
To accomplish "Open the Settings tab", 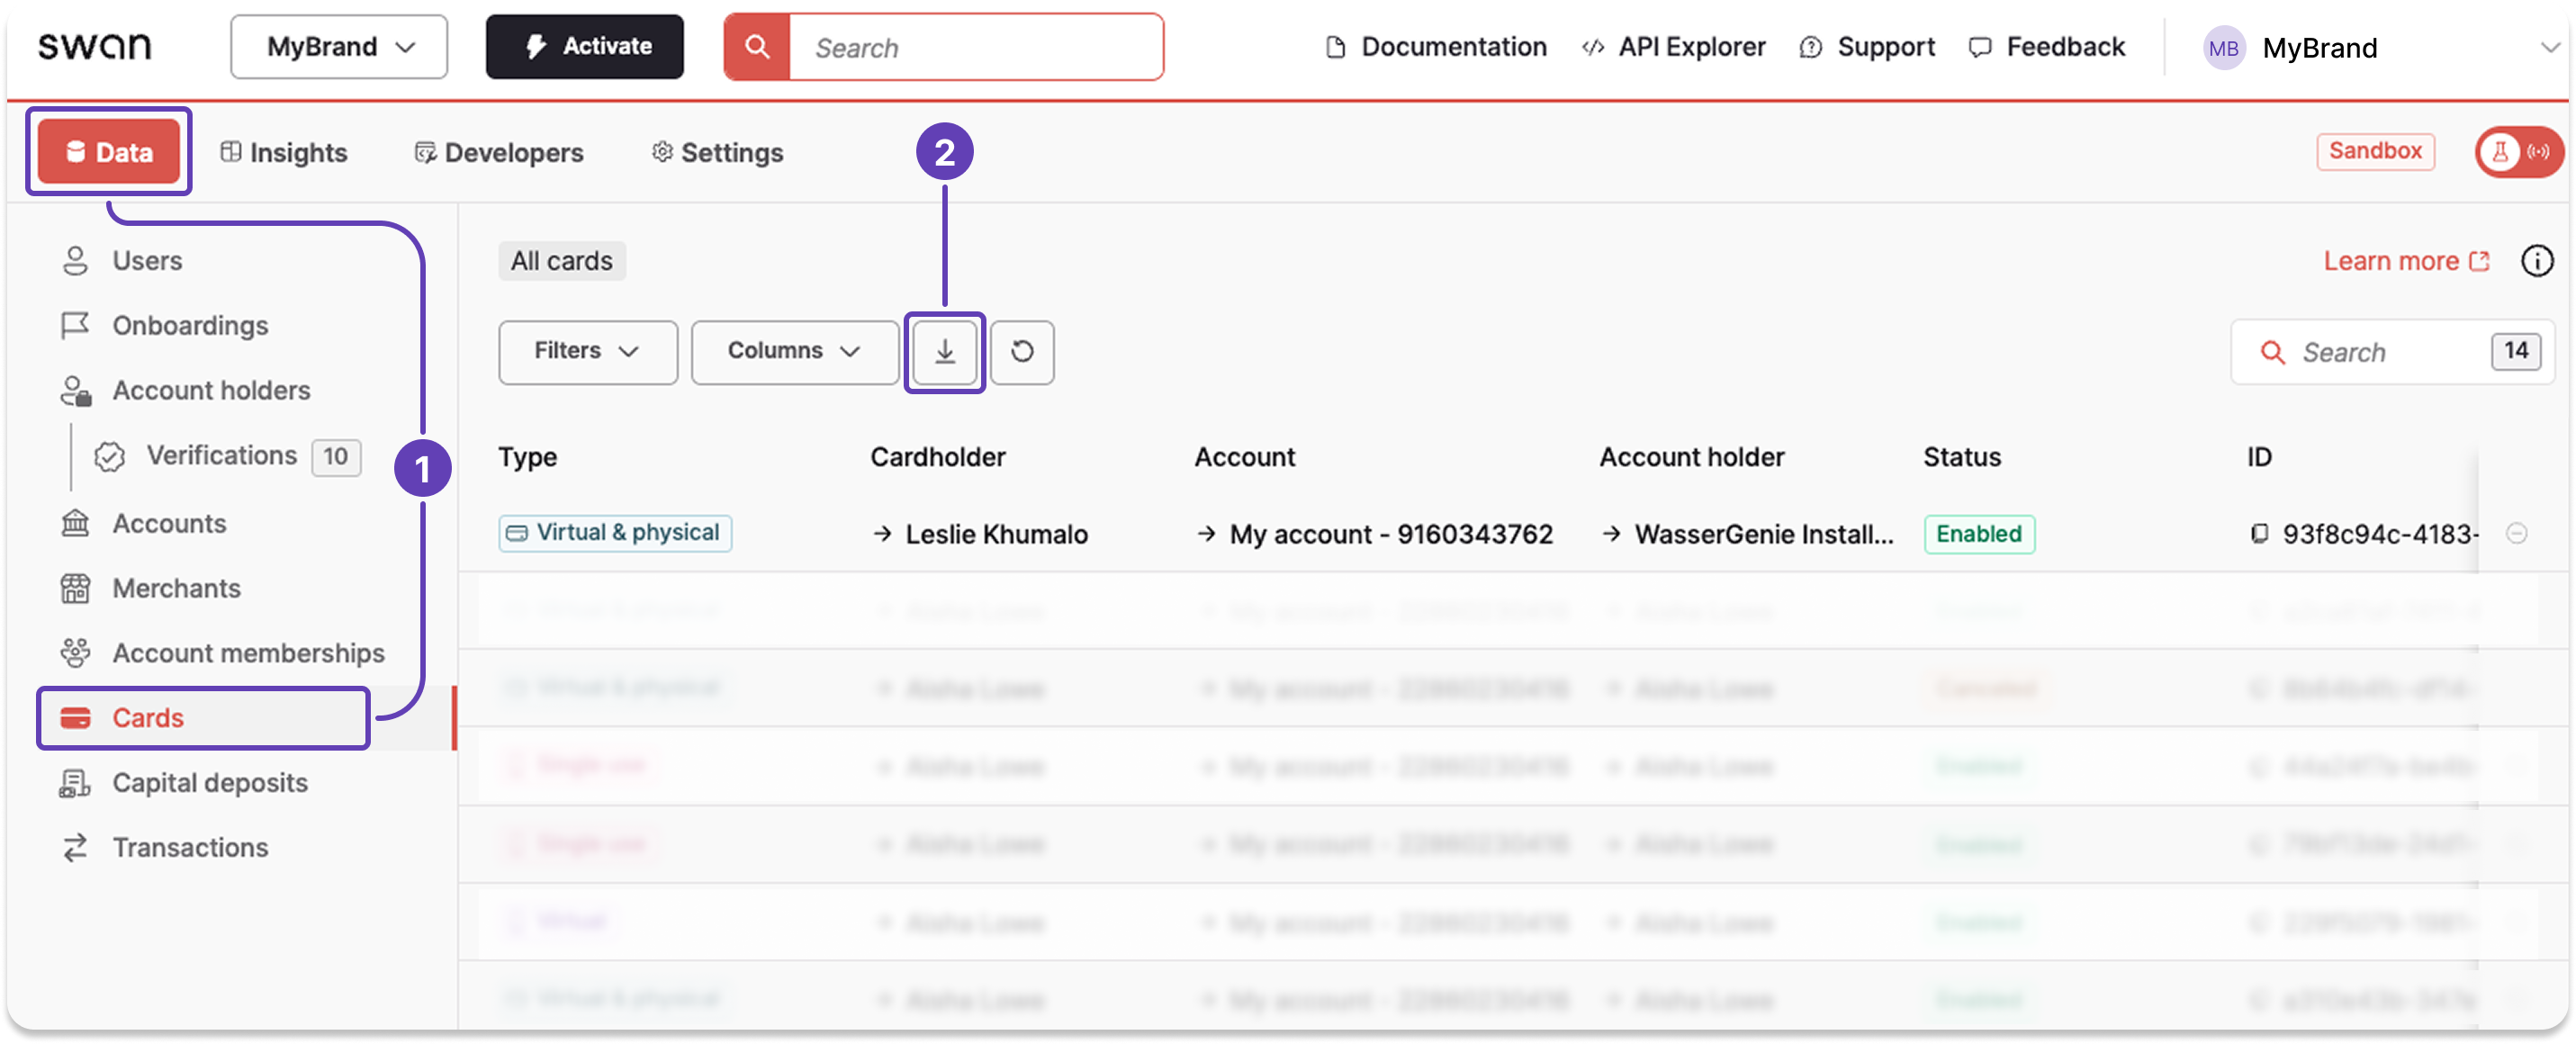I will (x=716, y=152).
